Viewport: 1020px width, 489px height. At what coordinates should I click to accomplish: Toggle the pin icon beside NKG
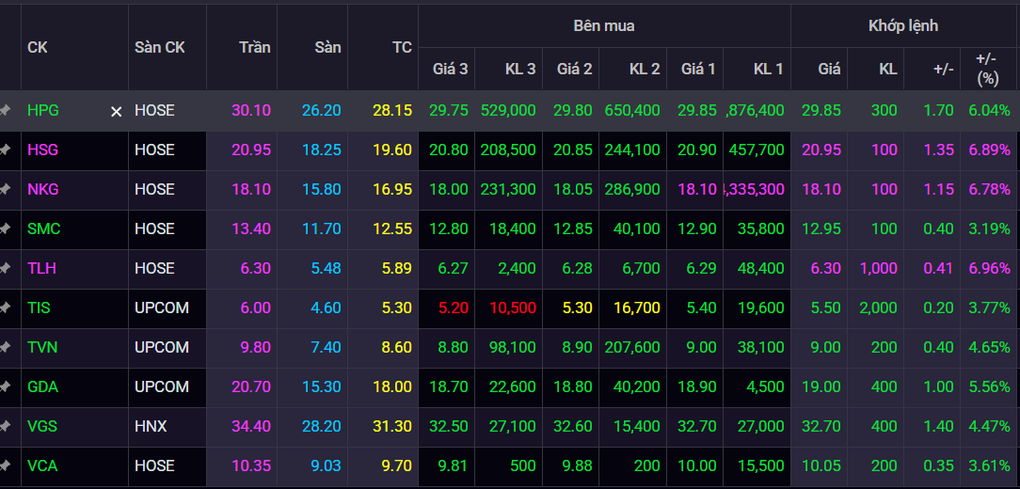point(5,189)
